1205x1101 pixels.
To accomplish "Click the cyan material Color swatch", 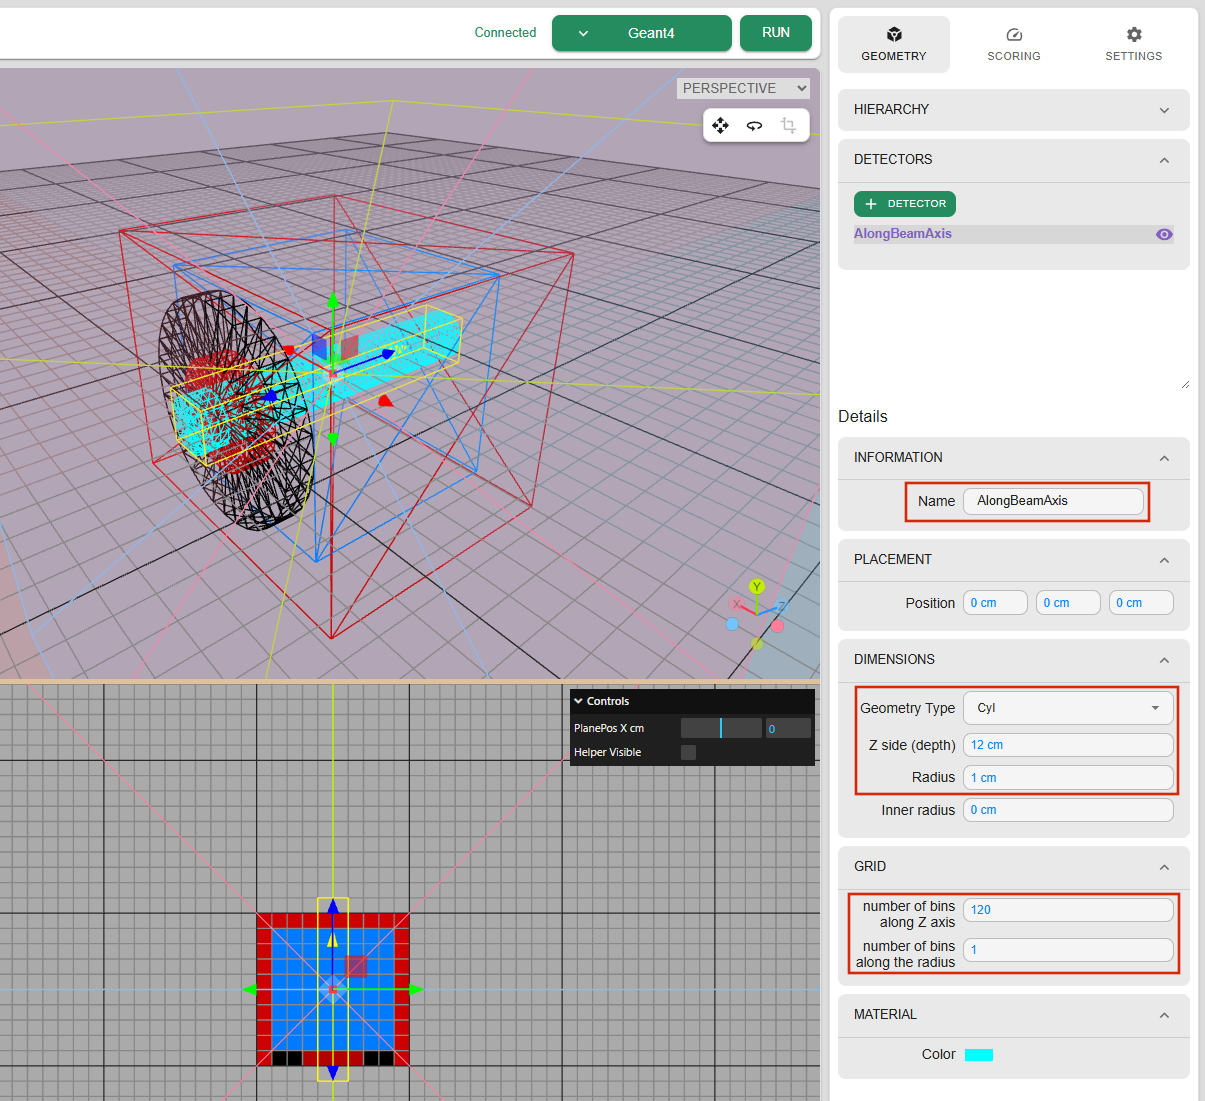I will (978, 1055).
